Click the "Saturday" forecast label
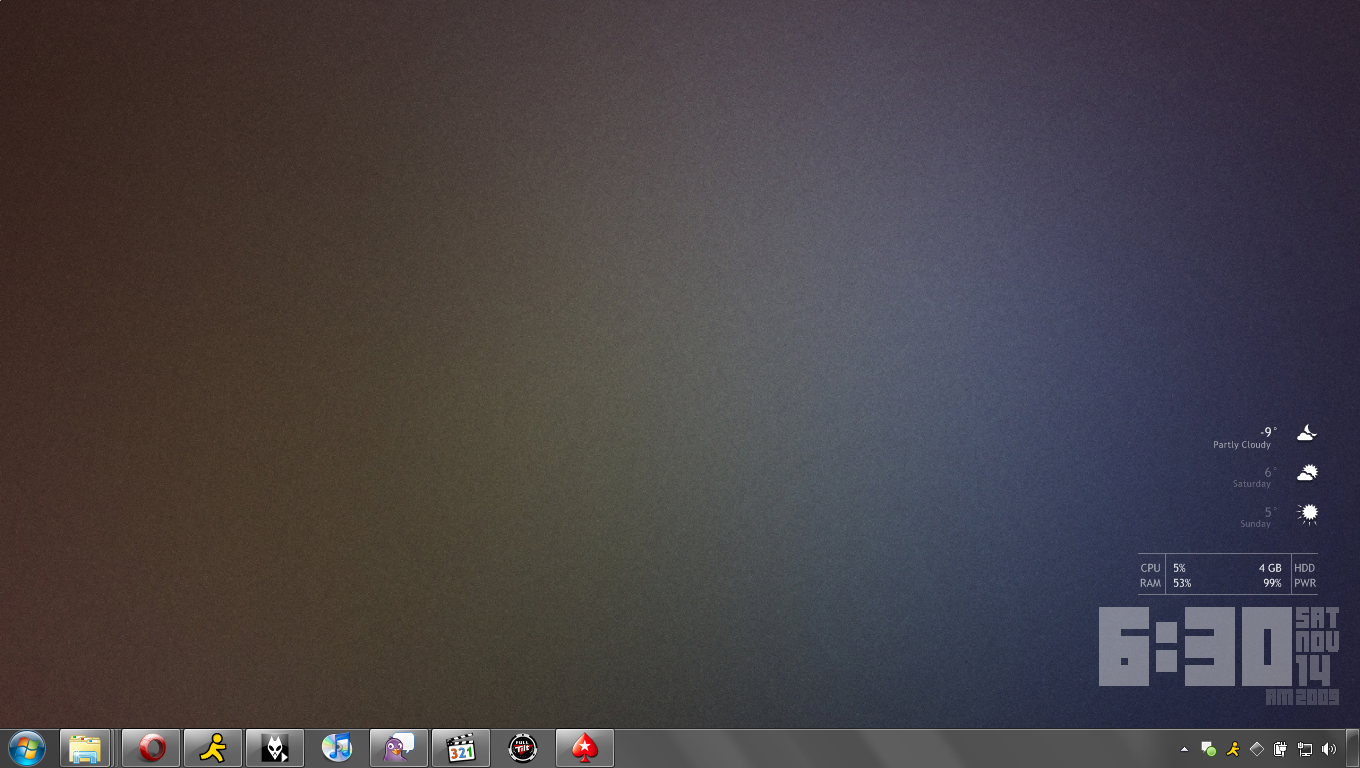Viewport: 1360px width, 768px height. click(1252, 484)
